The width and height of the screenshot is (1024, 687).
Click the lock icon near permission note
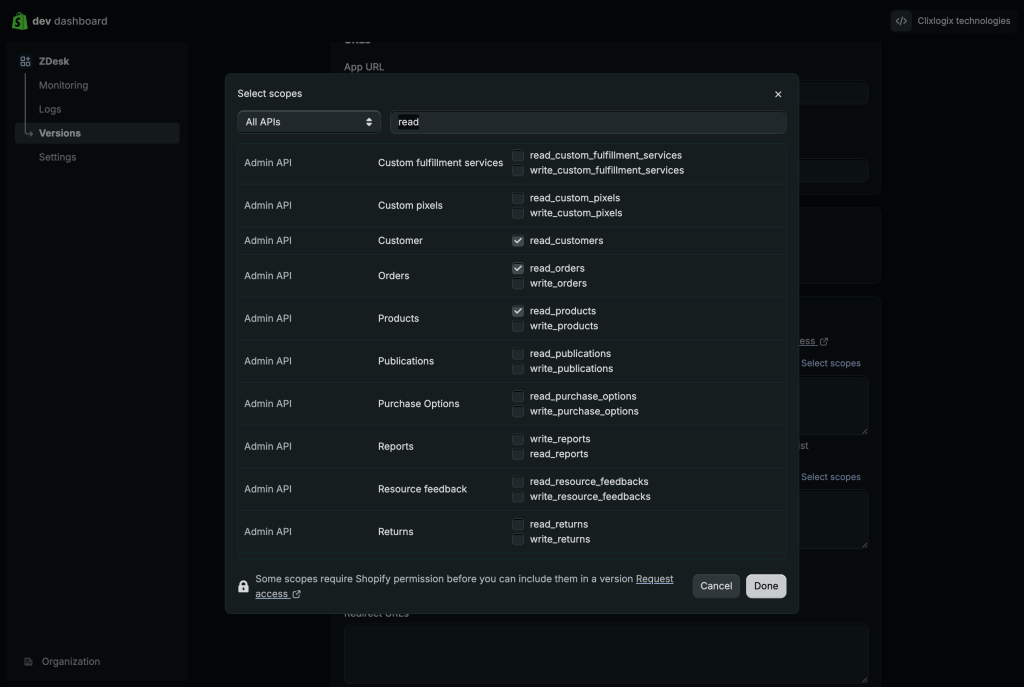pos(243,586)
